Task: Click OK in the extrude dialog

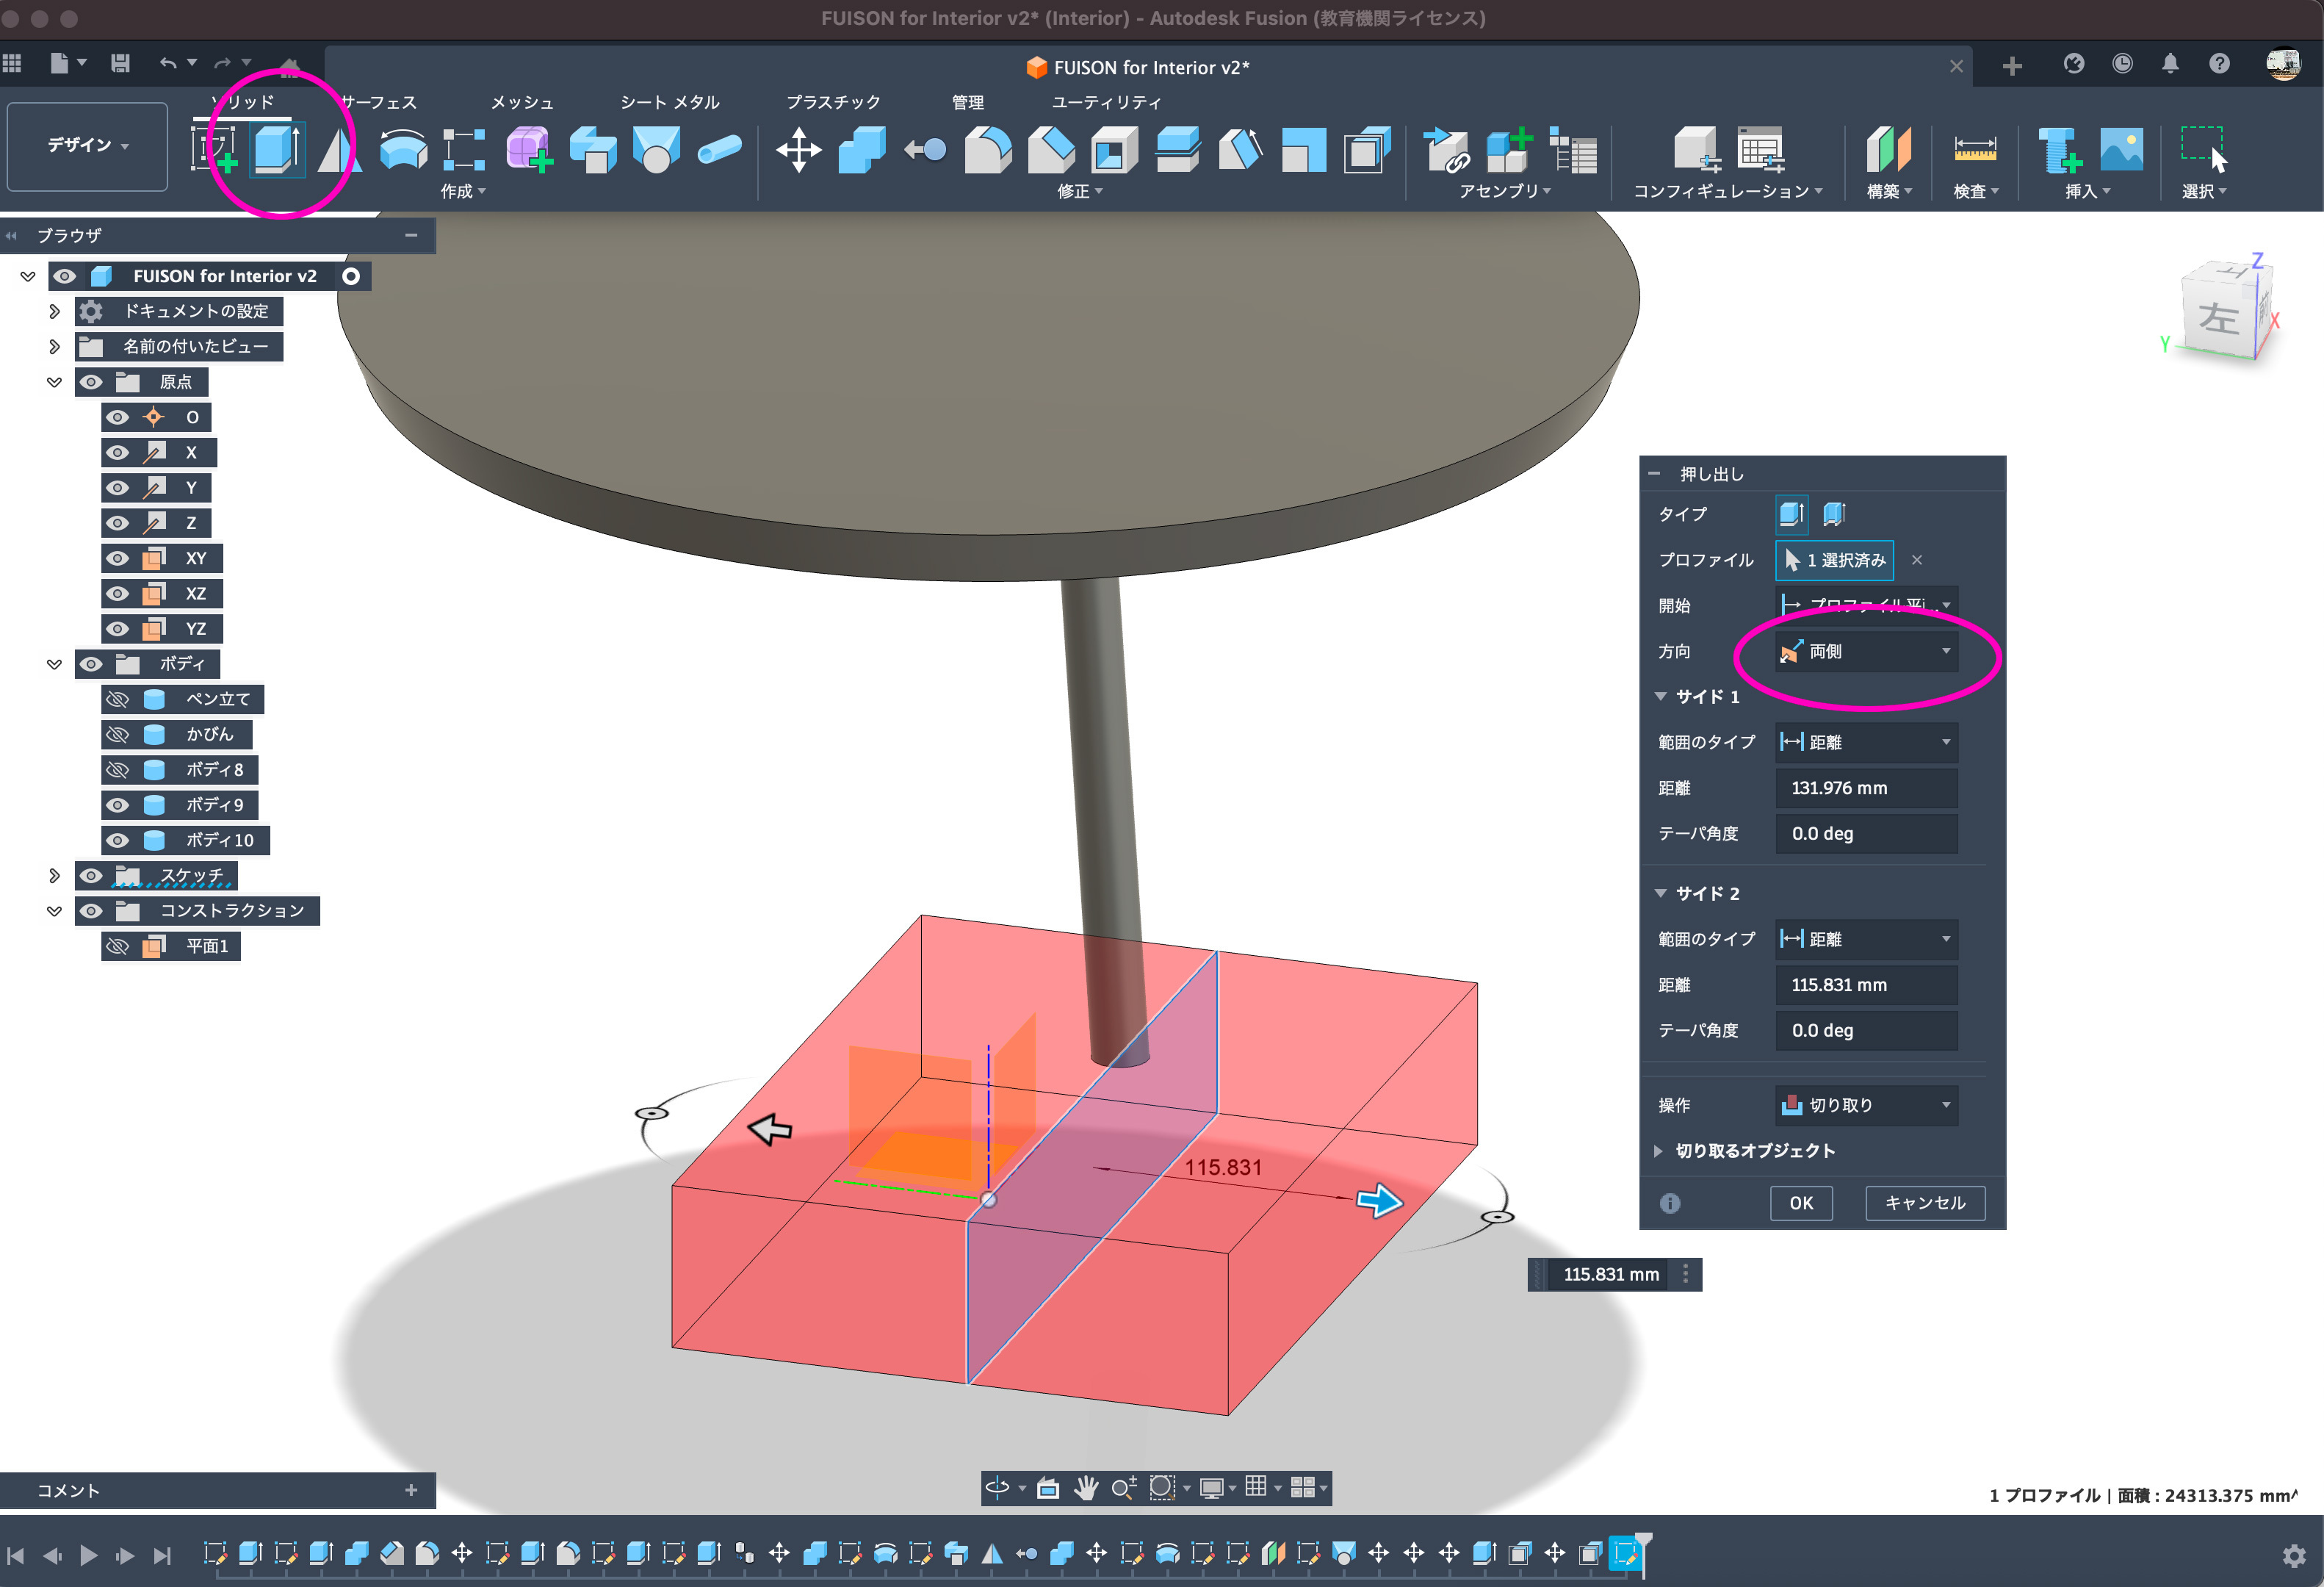Action: click(x=1800, y=1203)
